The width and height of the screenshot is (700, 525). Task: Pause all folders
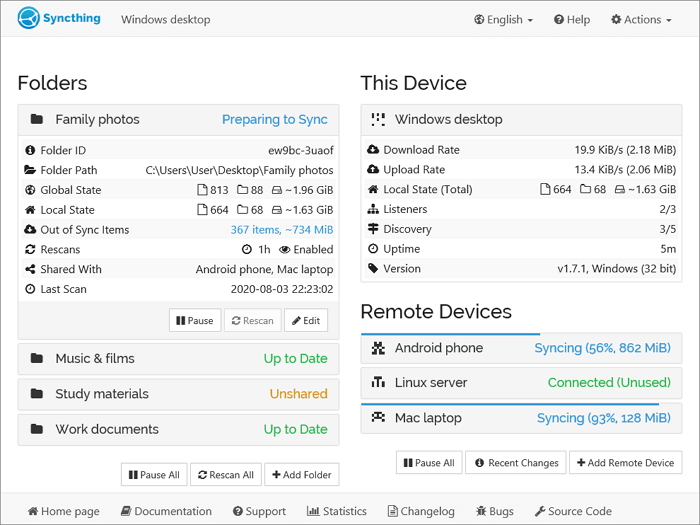pyautogui.click(x=152, y=475)
